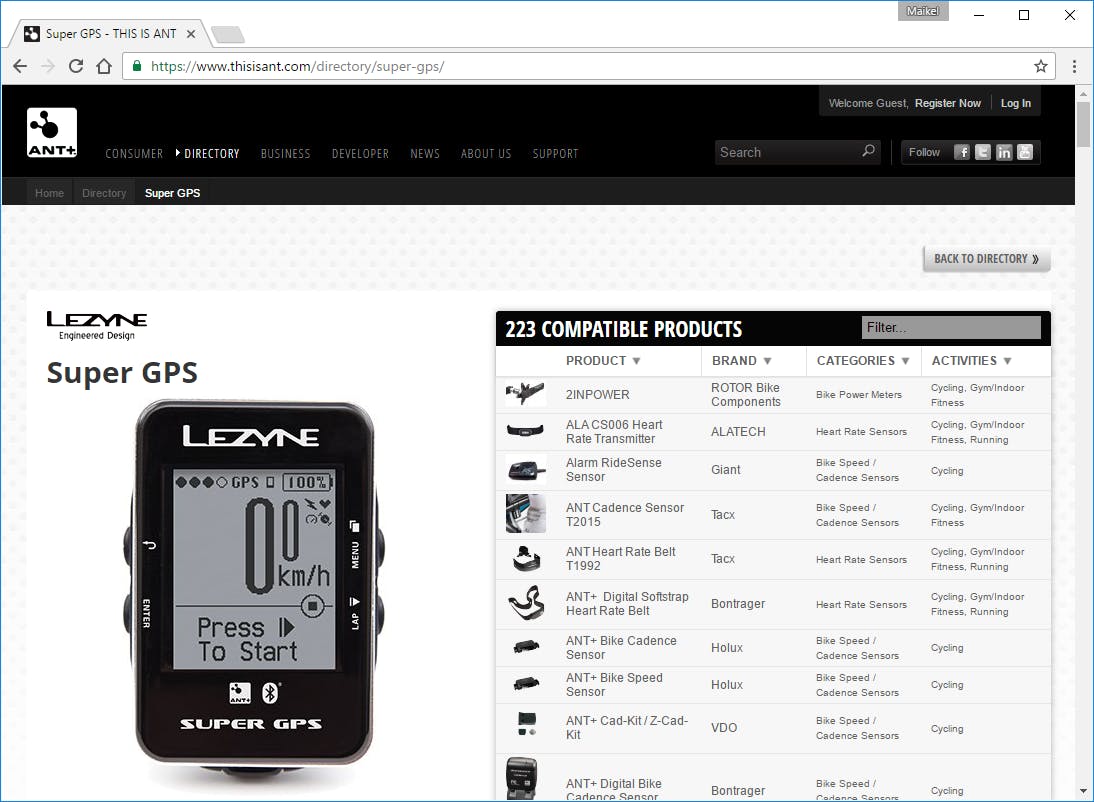Click the VDO brand cell
The height and width of the screenshot is (802, 1094).
click(x=724, y=727)
